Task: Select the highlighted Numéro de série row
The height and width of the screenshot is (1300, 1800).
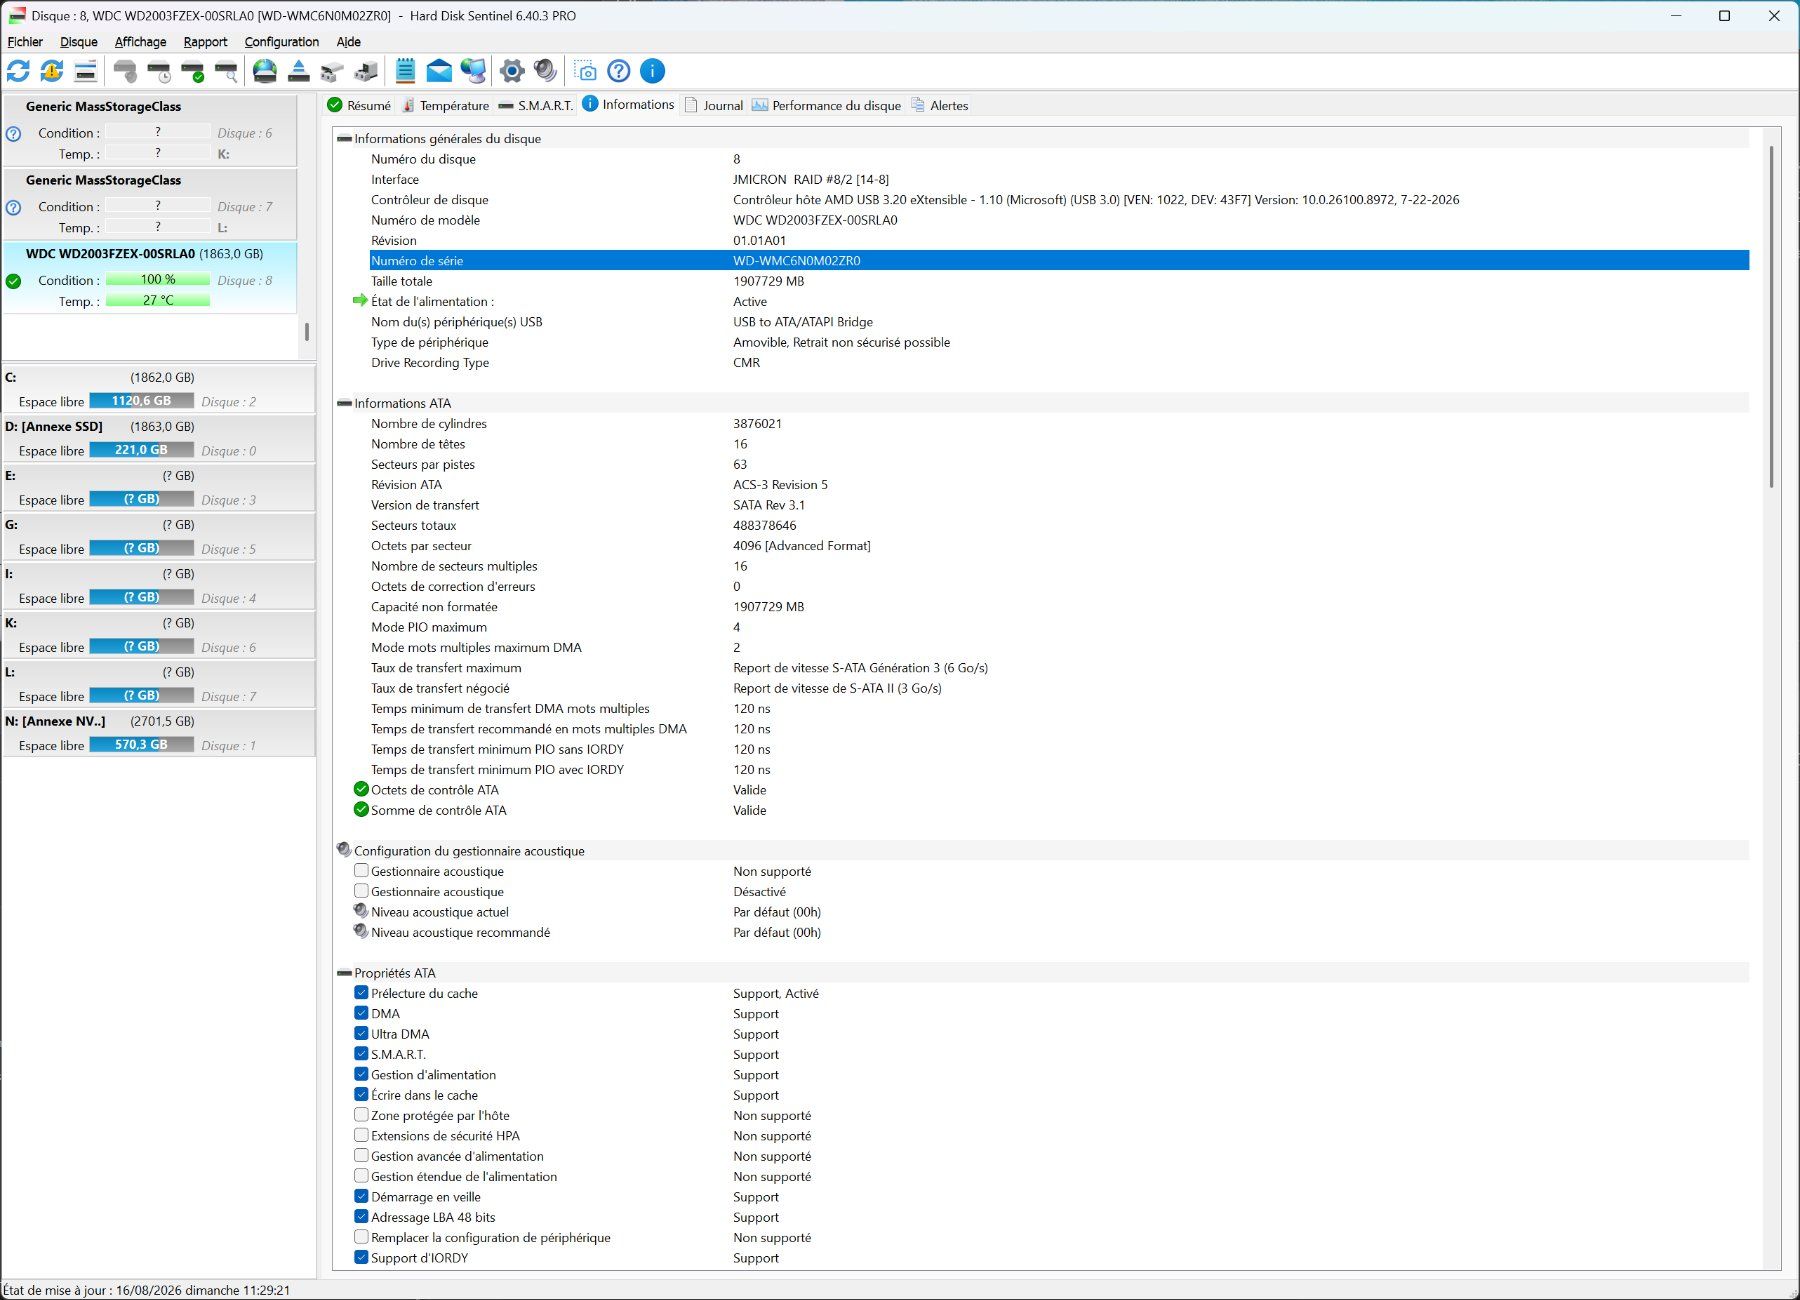Action: pyautogui.click(x=1059, y=260)
